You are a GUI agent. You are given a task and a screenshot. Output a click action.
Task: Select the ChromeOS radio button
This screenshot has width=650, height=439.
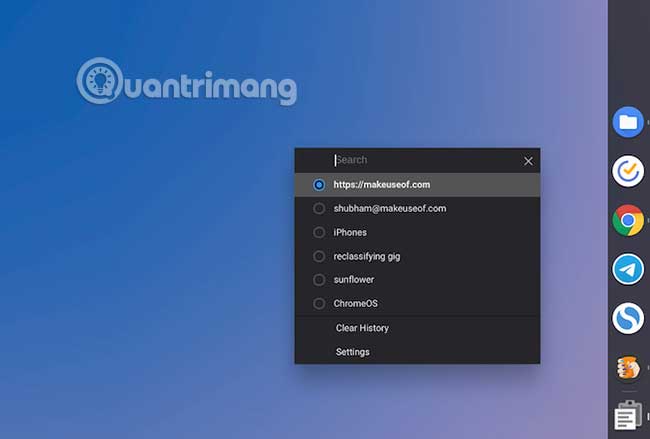(x=319, y=303)
